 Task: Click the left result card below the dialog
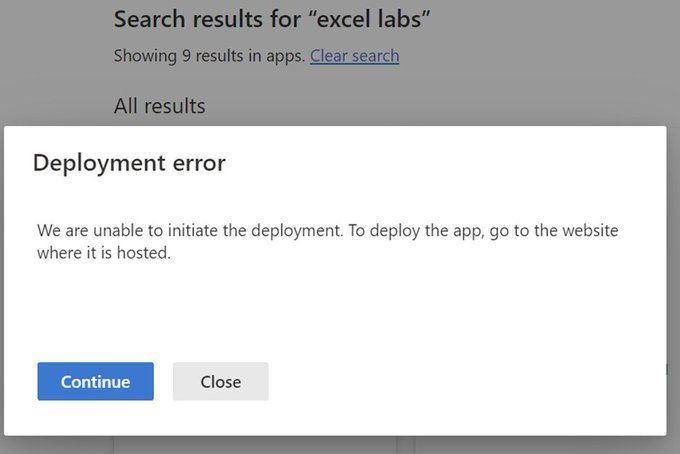[255, 444]
